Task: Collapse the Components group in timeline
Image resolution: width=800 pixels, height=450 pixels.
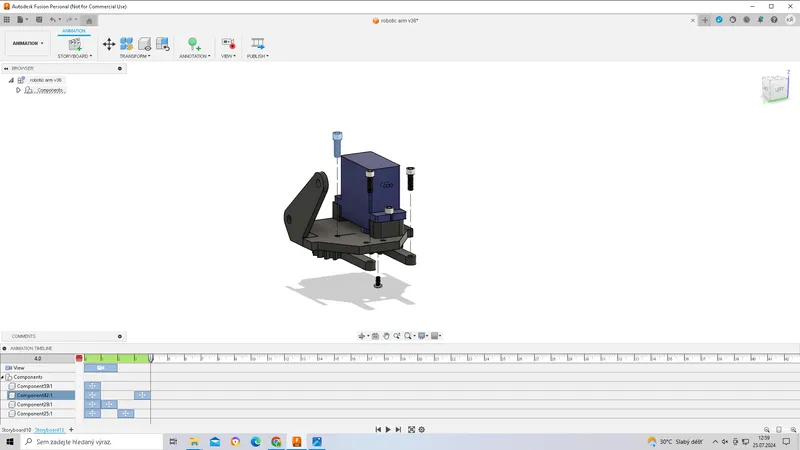Action: point(3,377)
